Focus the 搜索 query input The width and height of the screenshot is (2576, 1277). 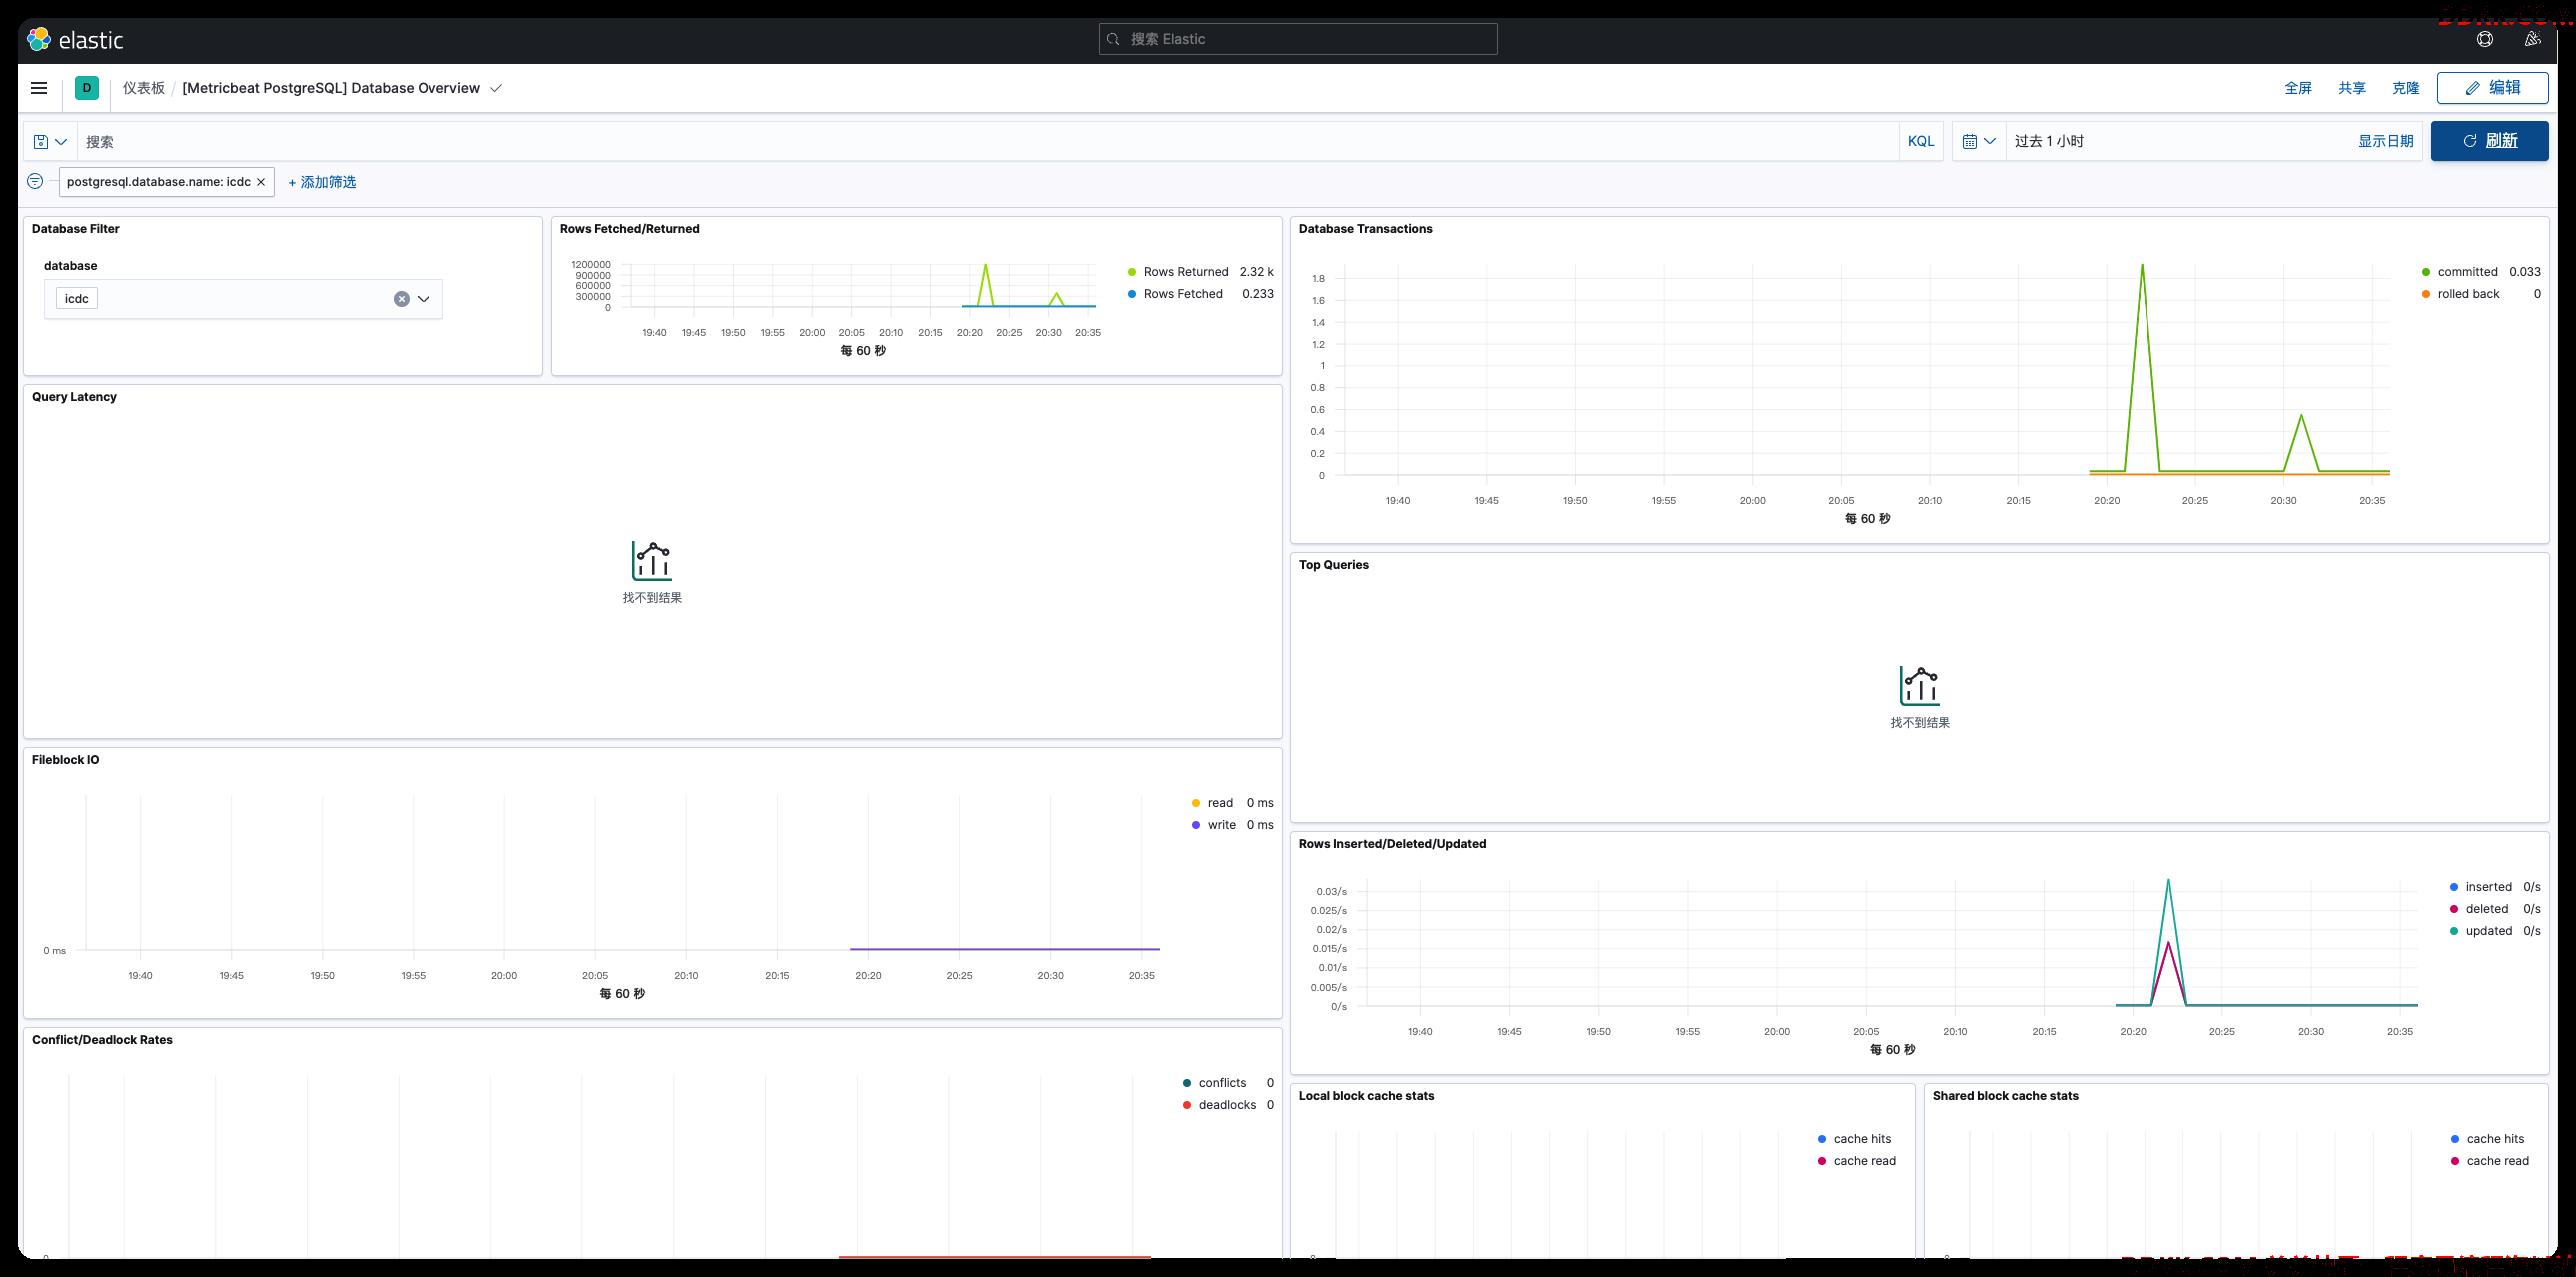coord(988,141)
